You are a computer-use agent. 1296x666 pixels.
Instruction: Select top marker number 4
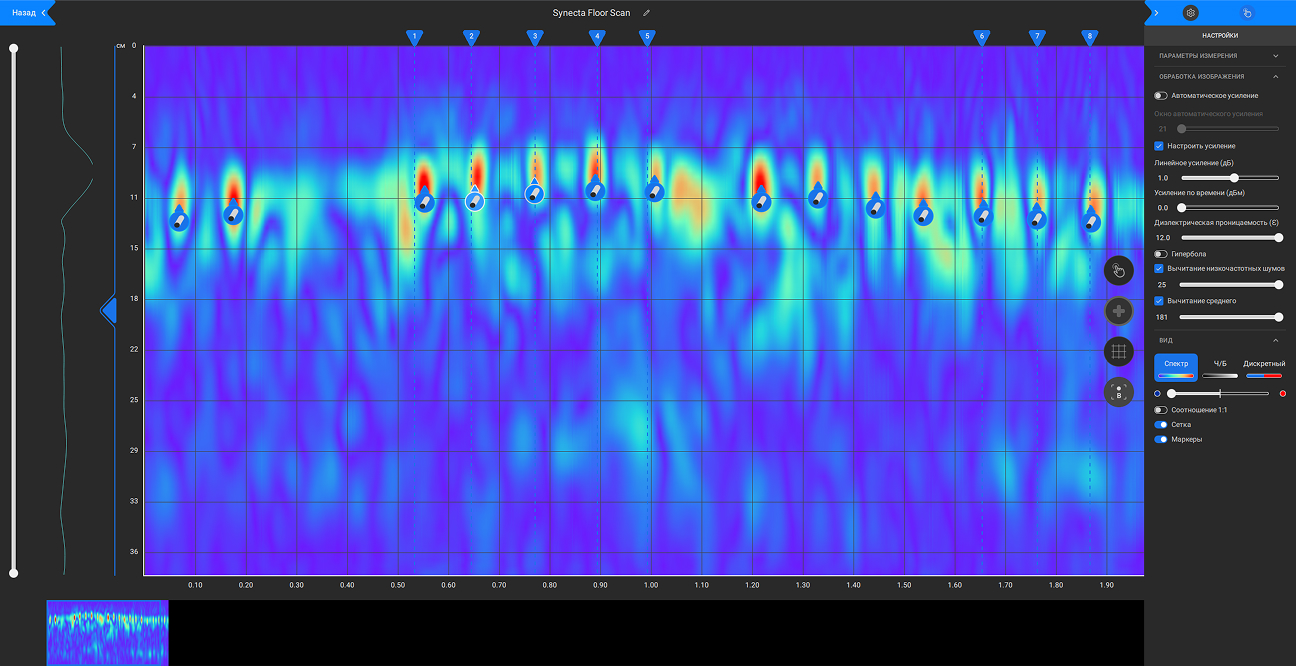point(597,37)
